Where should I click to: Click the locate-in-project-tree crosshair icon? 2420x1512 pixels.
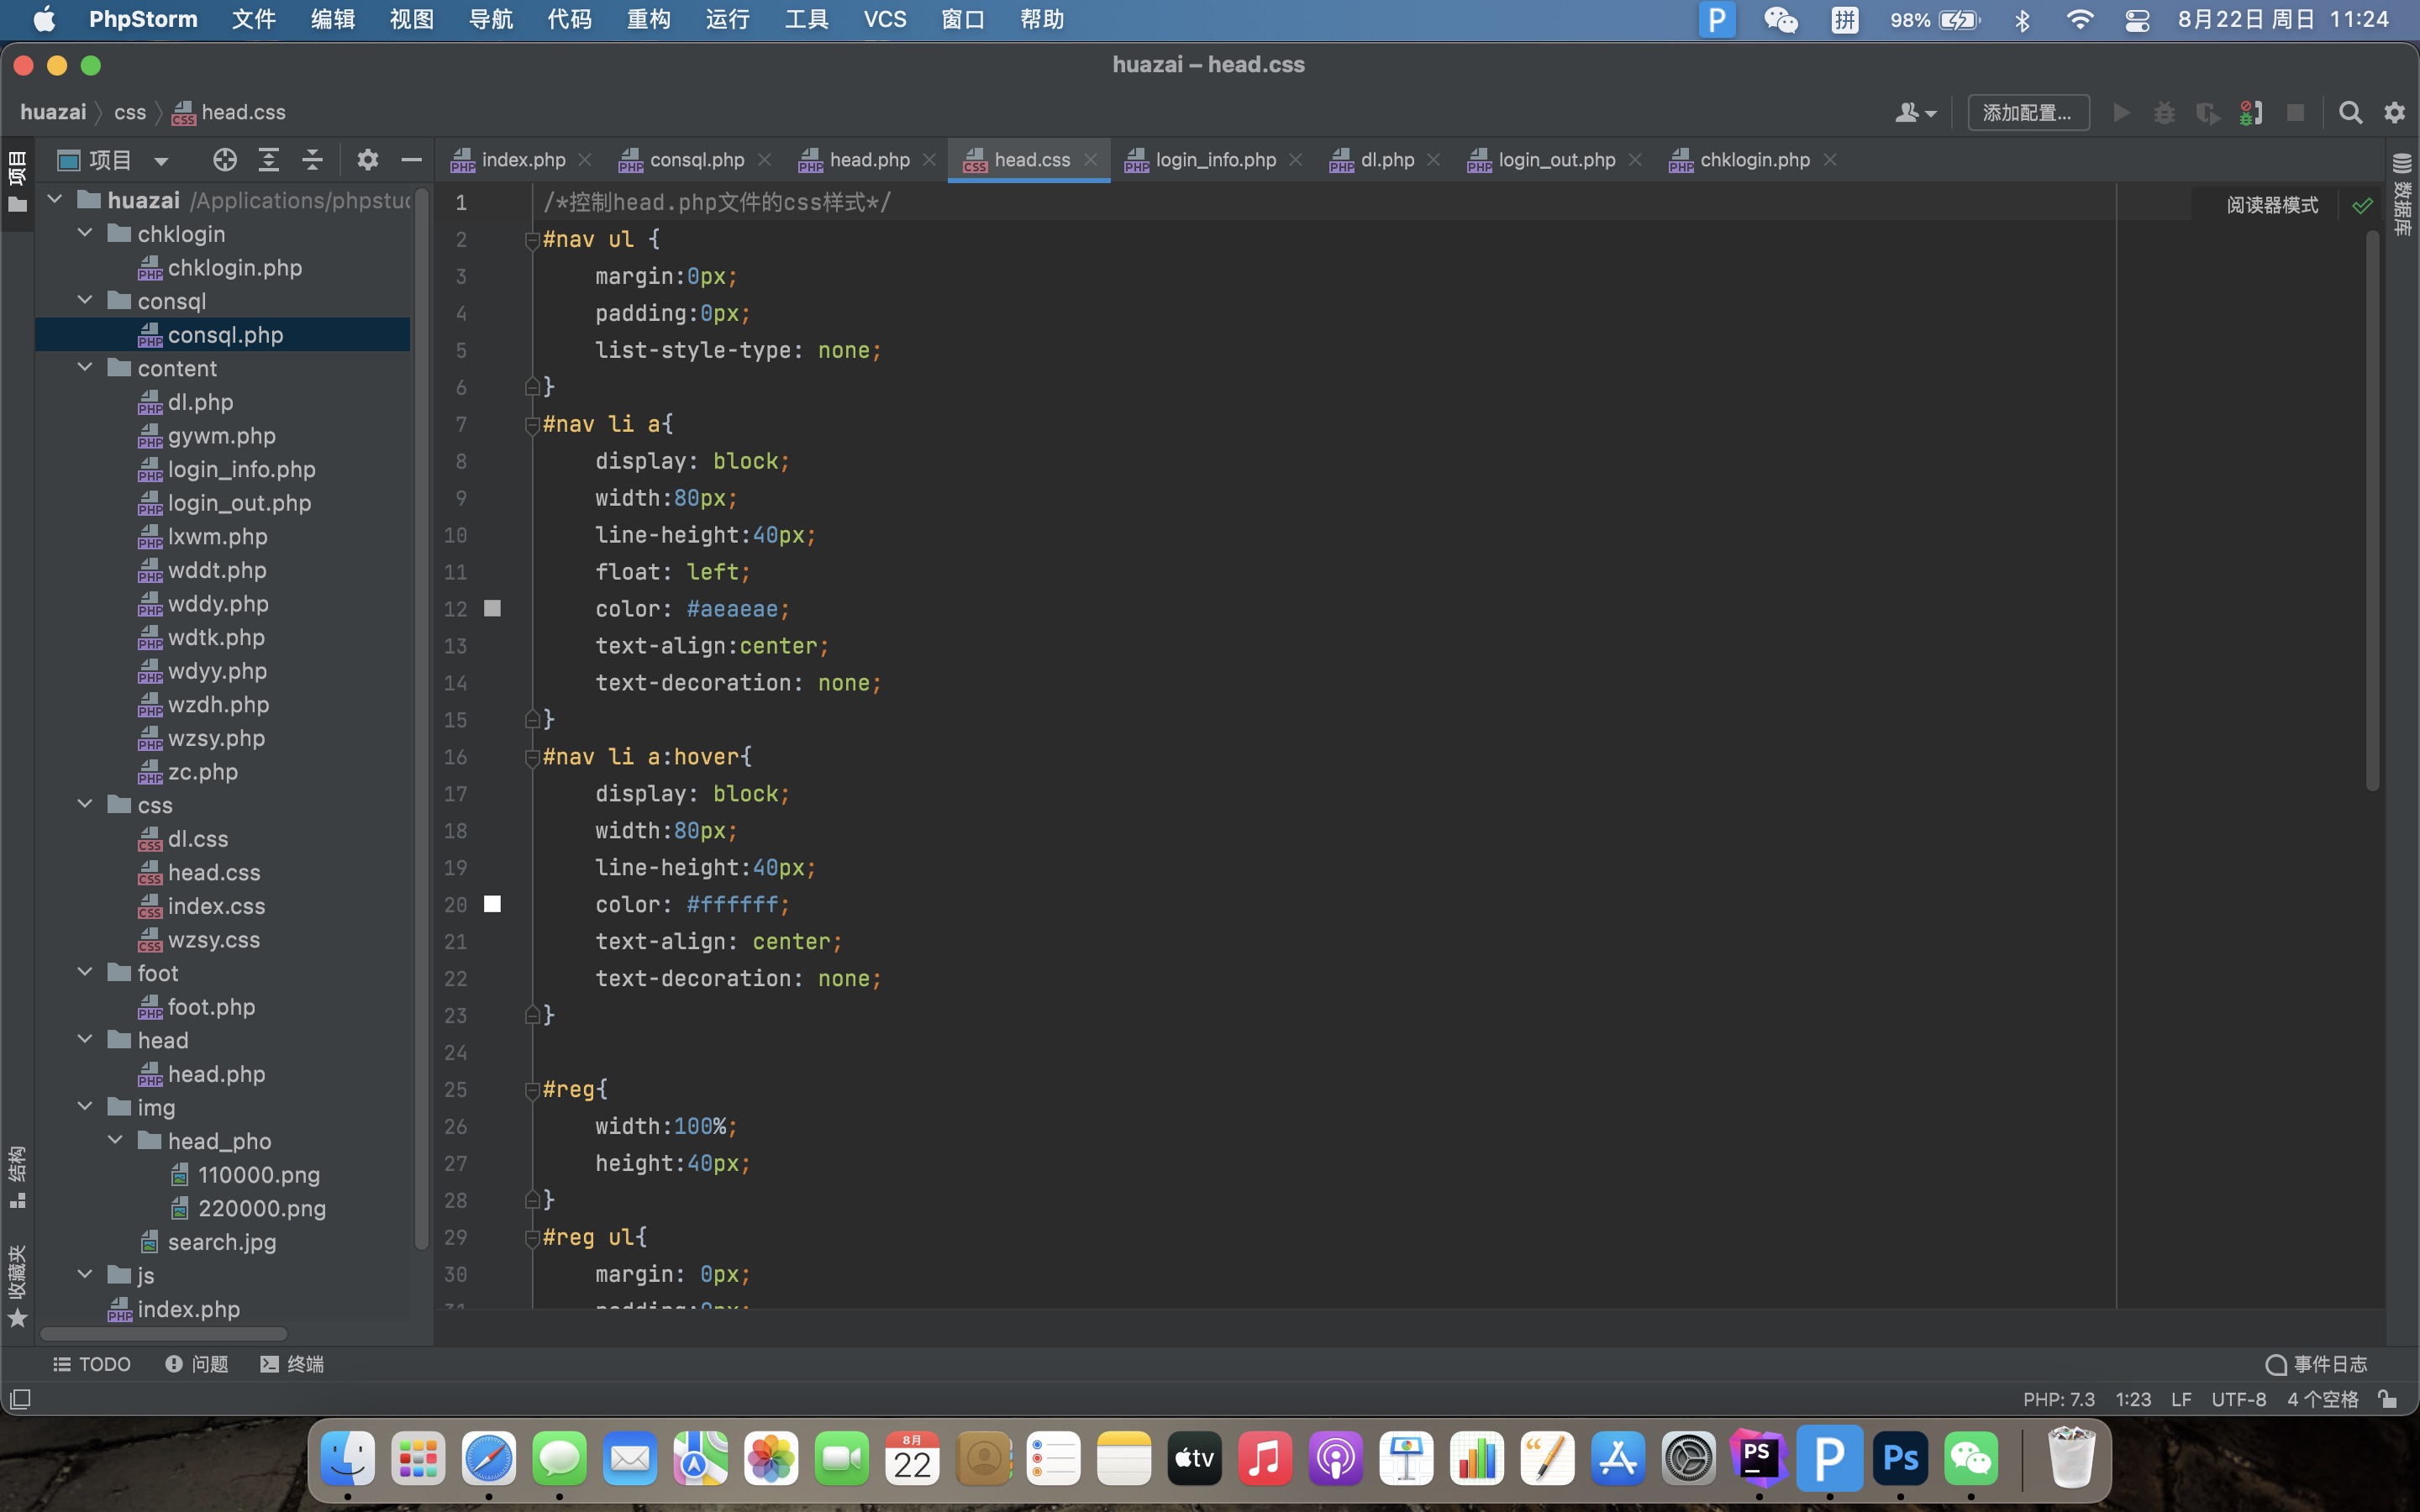coord(225,160)
